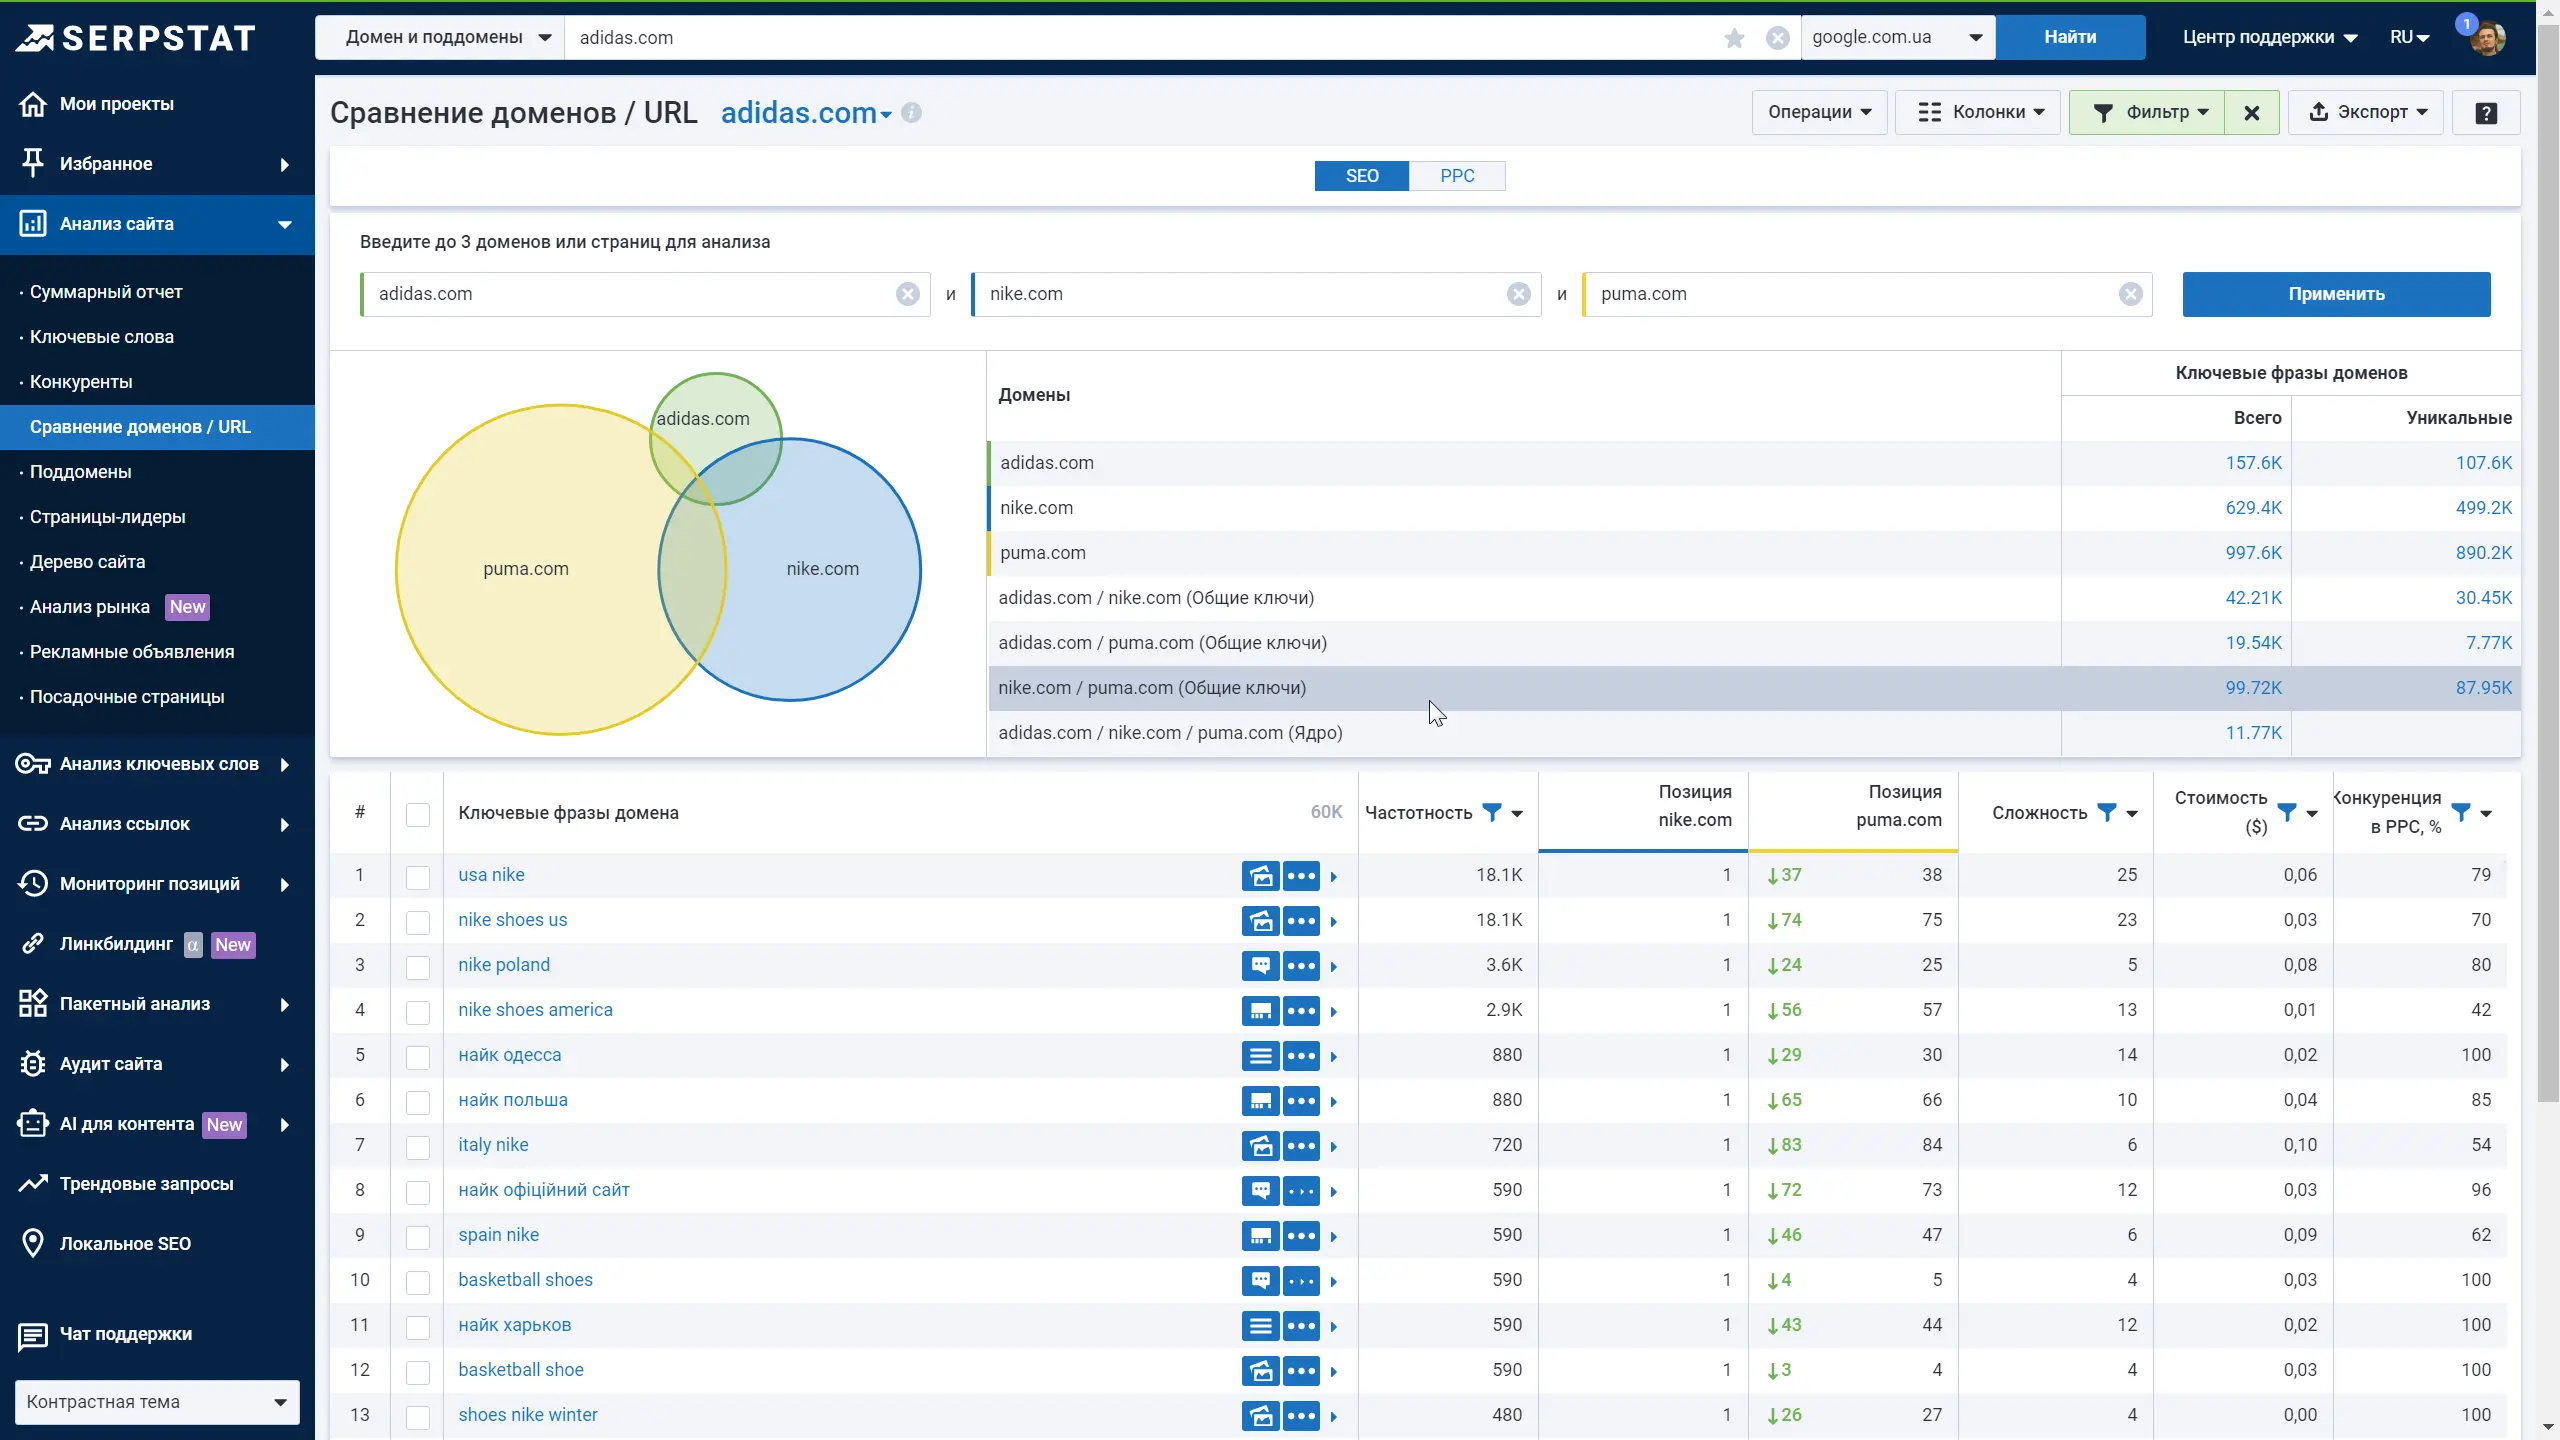Toggle the select-all header checkbox
Screen dimensions: 2560x1440
pyautogui.click(x=418, y=814)
